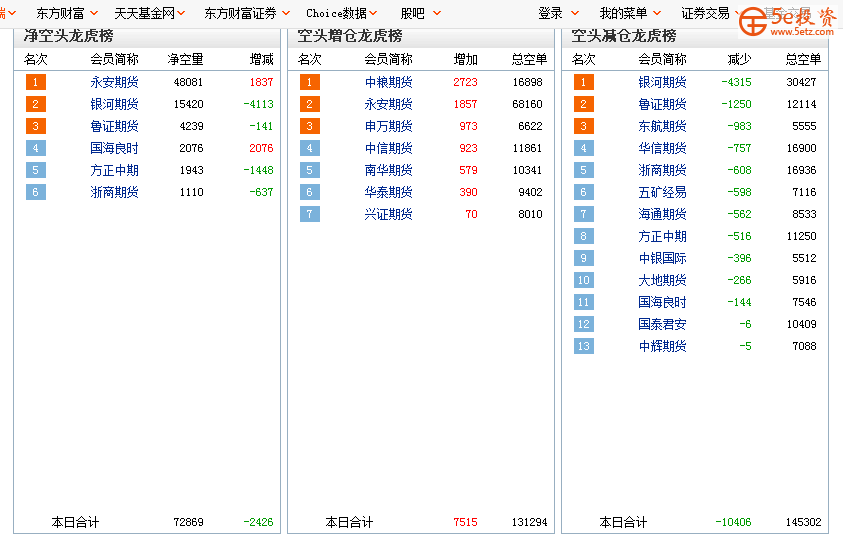Click 五矿经易 member link
Viewport: 843px width, 548px height.
662,193
